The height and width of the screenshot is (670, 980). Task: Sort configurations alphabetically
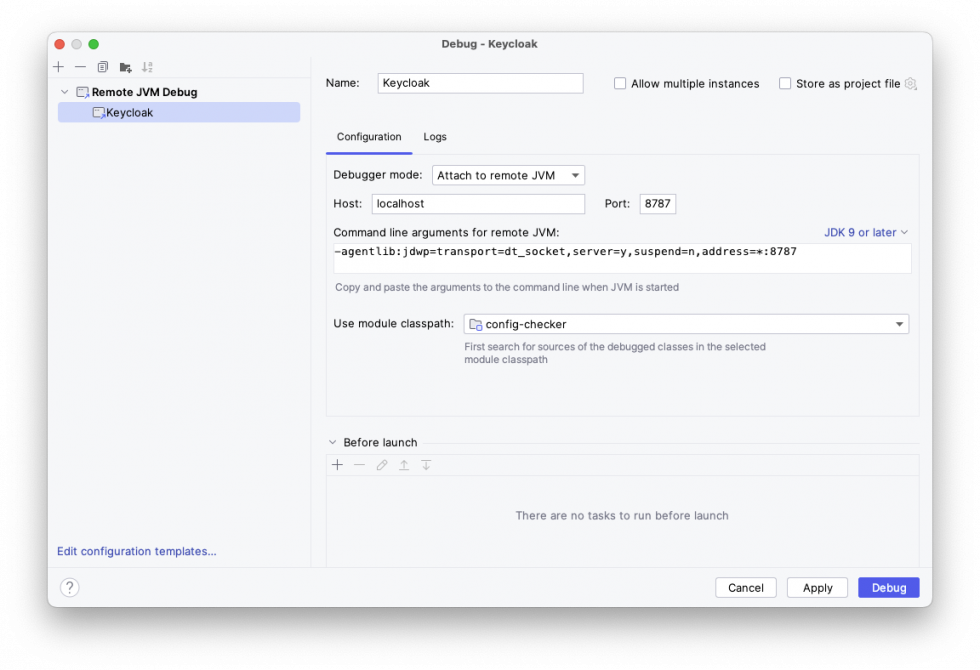(147, 67)
